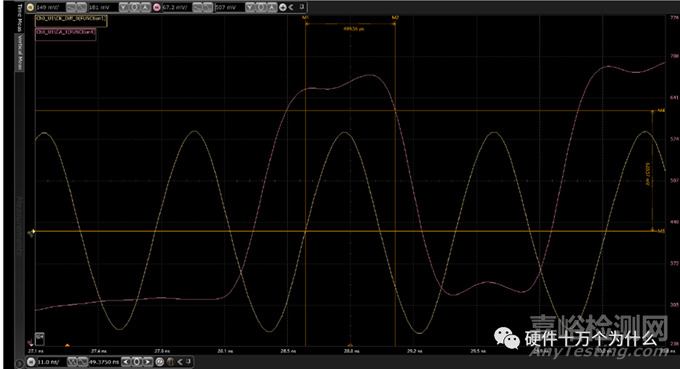680x369 pixels.
Task: Click the right delay arrow after 49.3750 ns
Action: 148,362
